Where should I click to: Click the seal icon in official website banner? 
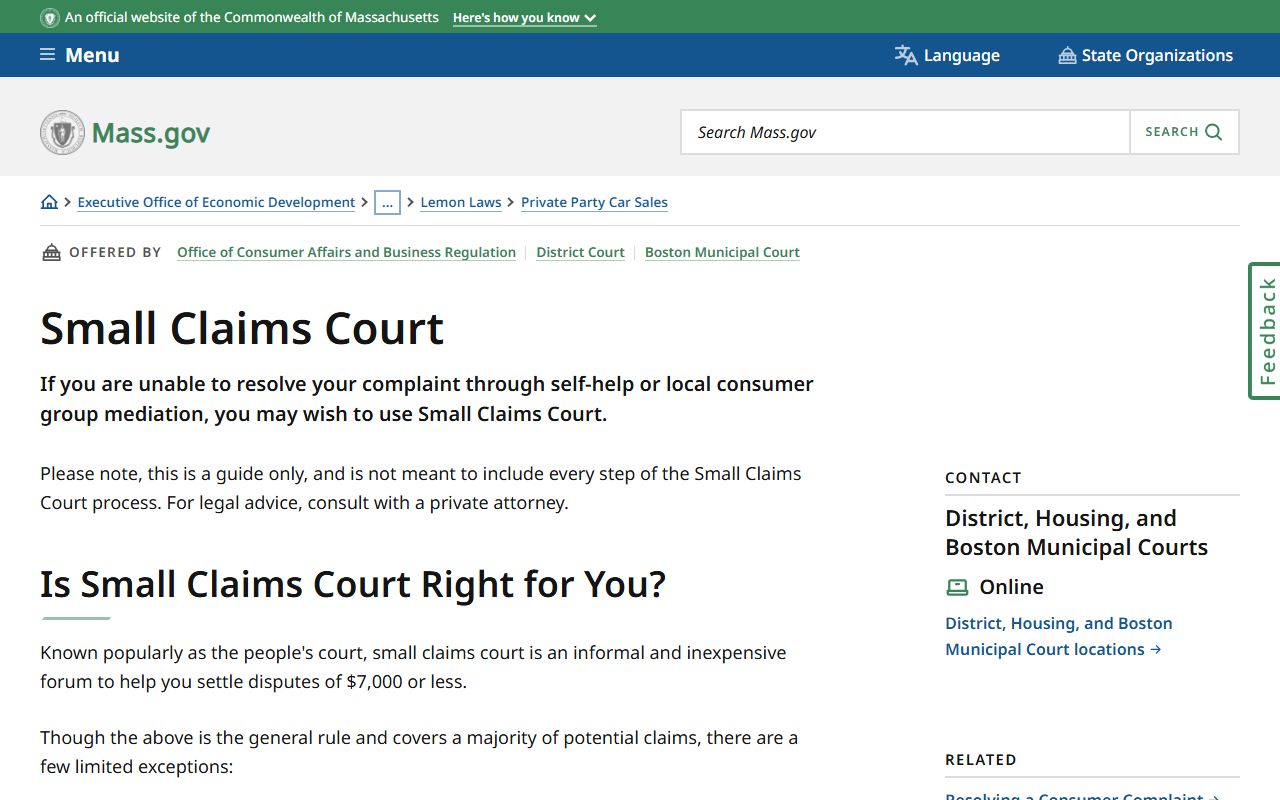(x=49, y=18)
